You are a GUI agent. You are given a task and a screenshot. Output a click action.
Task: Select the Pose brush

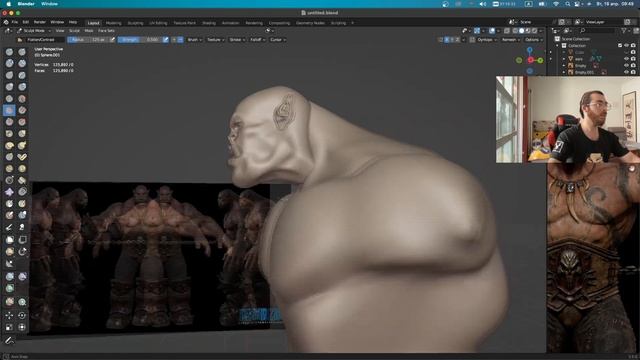point(22,157)
